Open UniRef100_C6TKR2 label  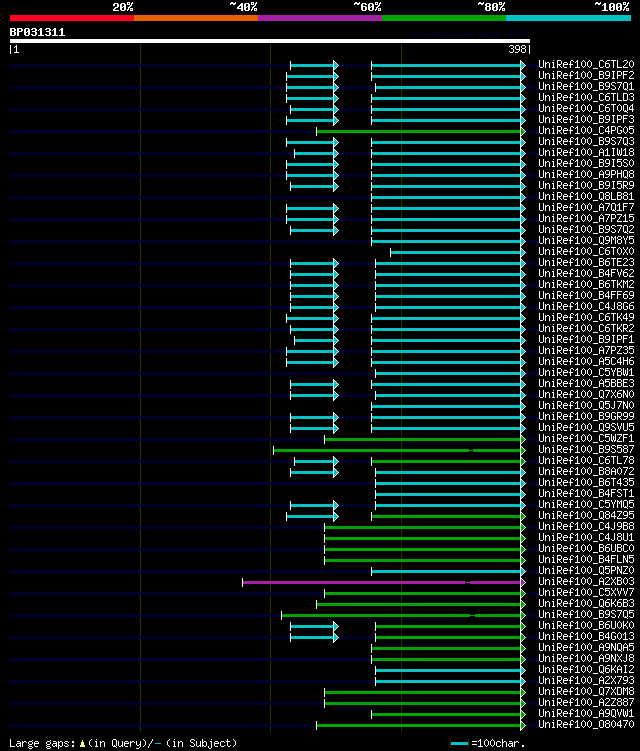point(586,329)
